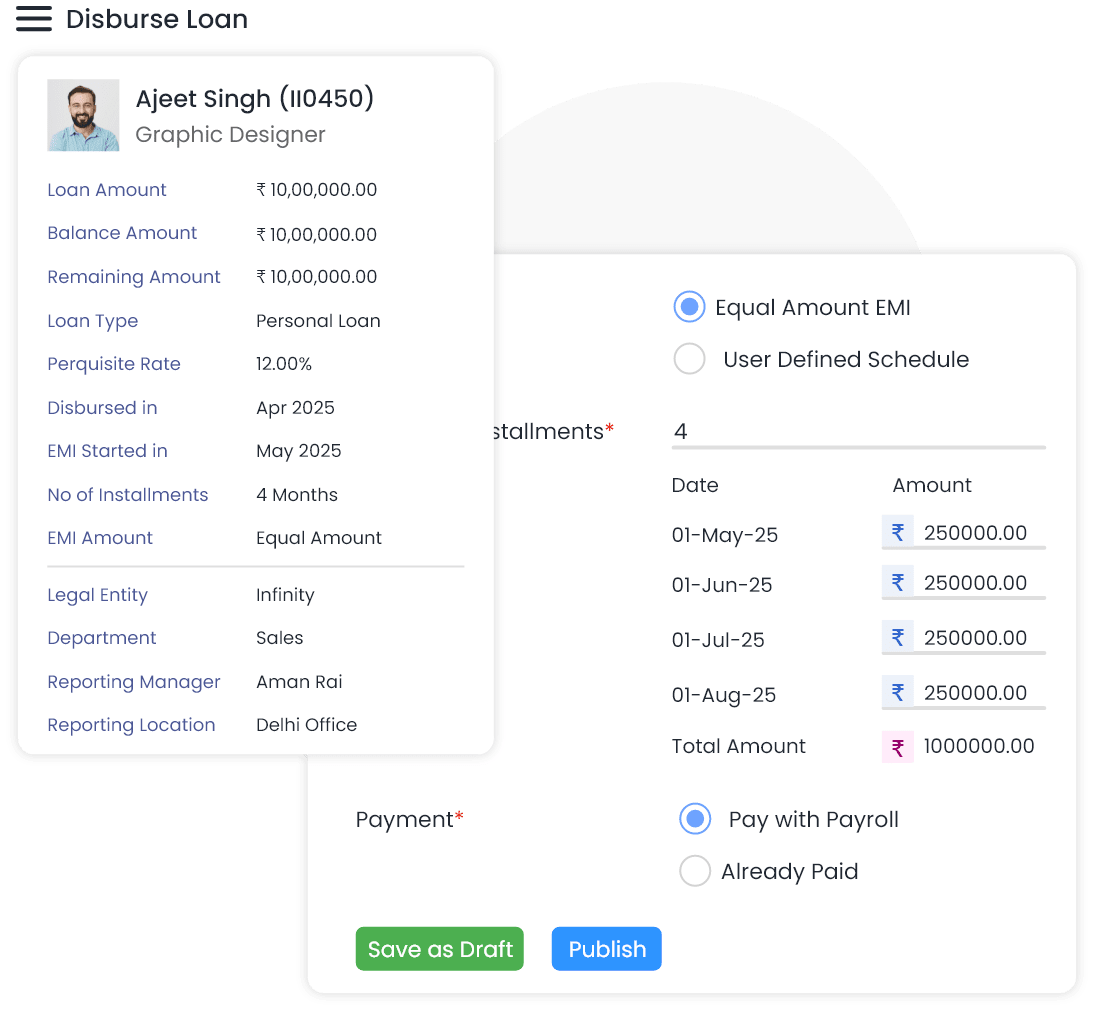Click rupee icon for 01-May-25 installment
Image resolution: width=1095 pixels, height=1011 pixels.
[897, 532]
